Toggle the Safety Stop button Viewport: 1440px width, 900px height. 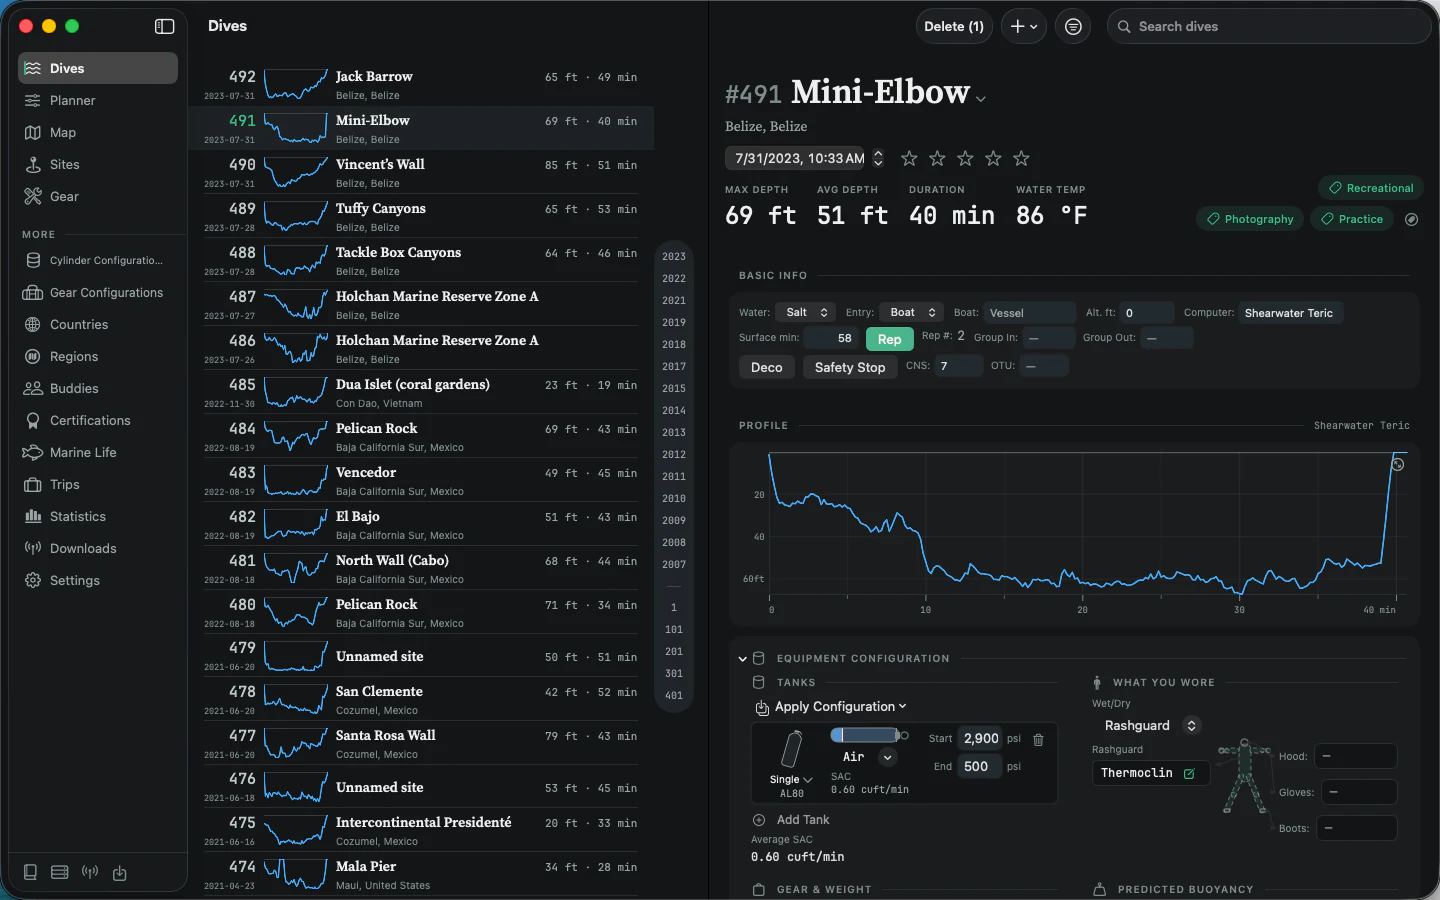(850, 367)
